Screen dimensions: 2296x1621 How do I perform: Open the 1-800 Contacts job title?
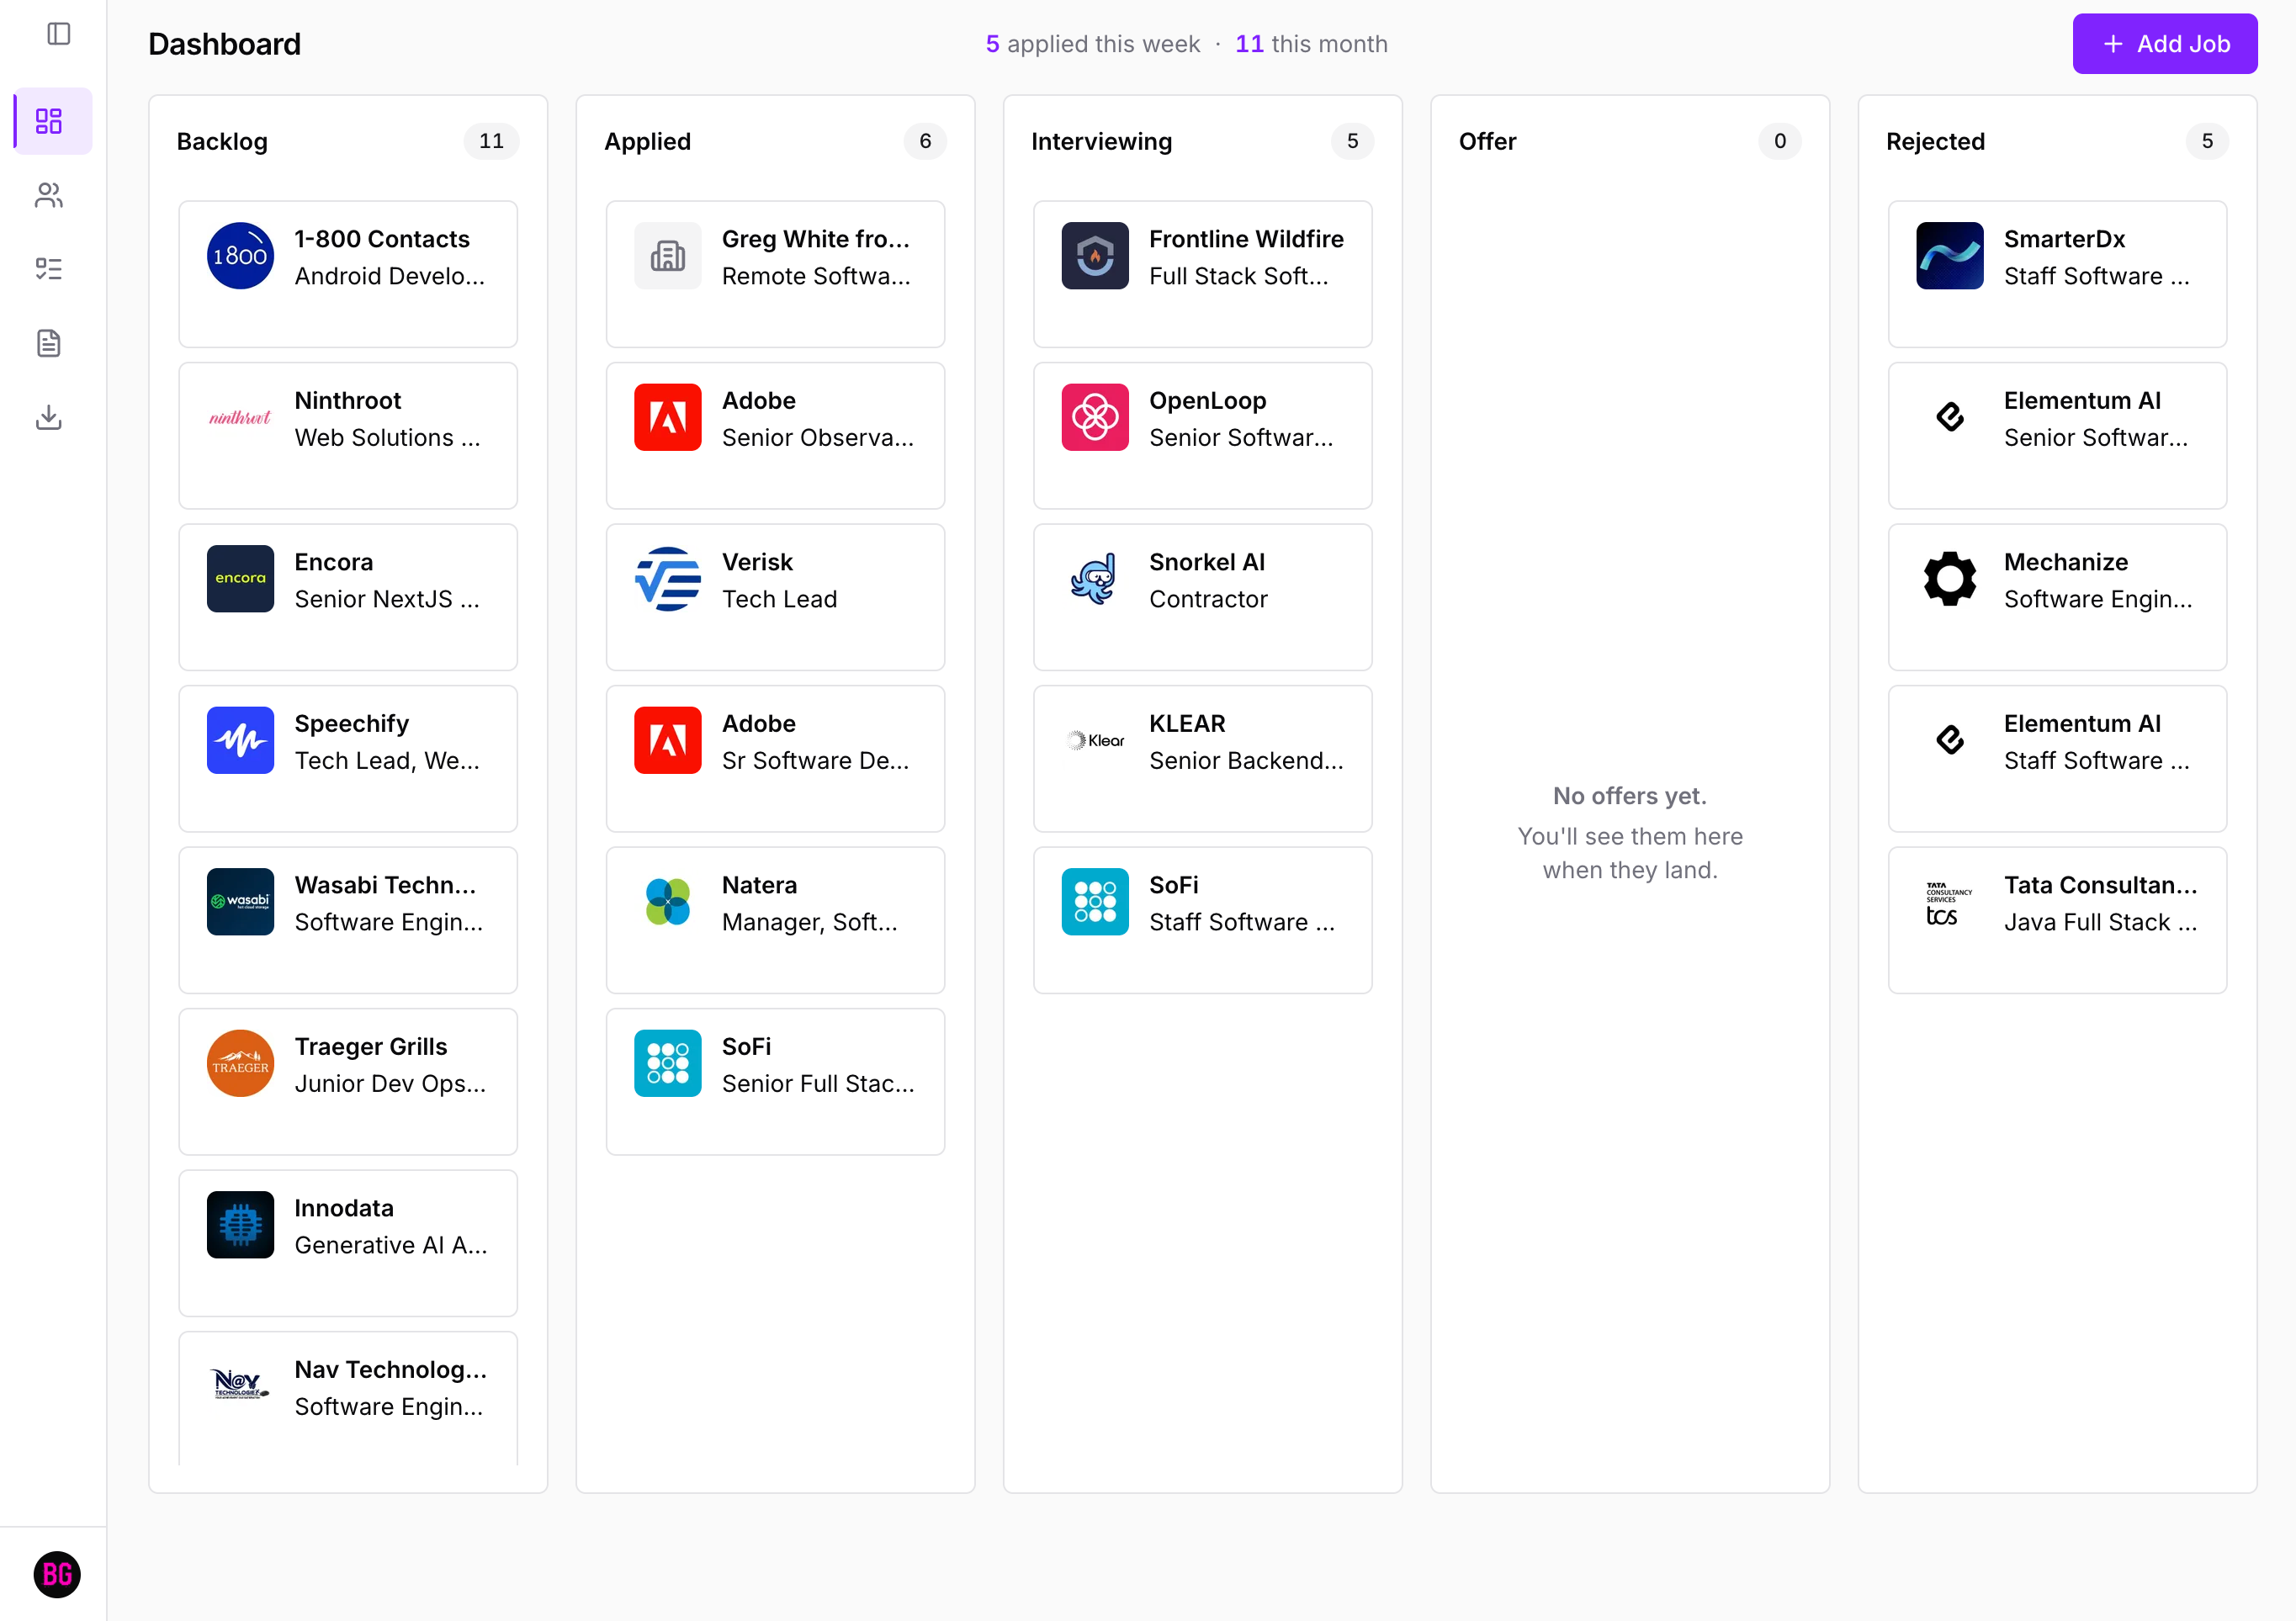(x=389, y=276)
